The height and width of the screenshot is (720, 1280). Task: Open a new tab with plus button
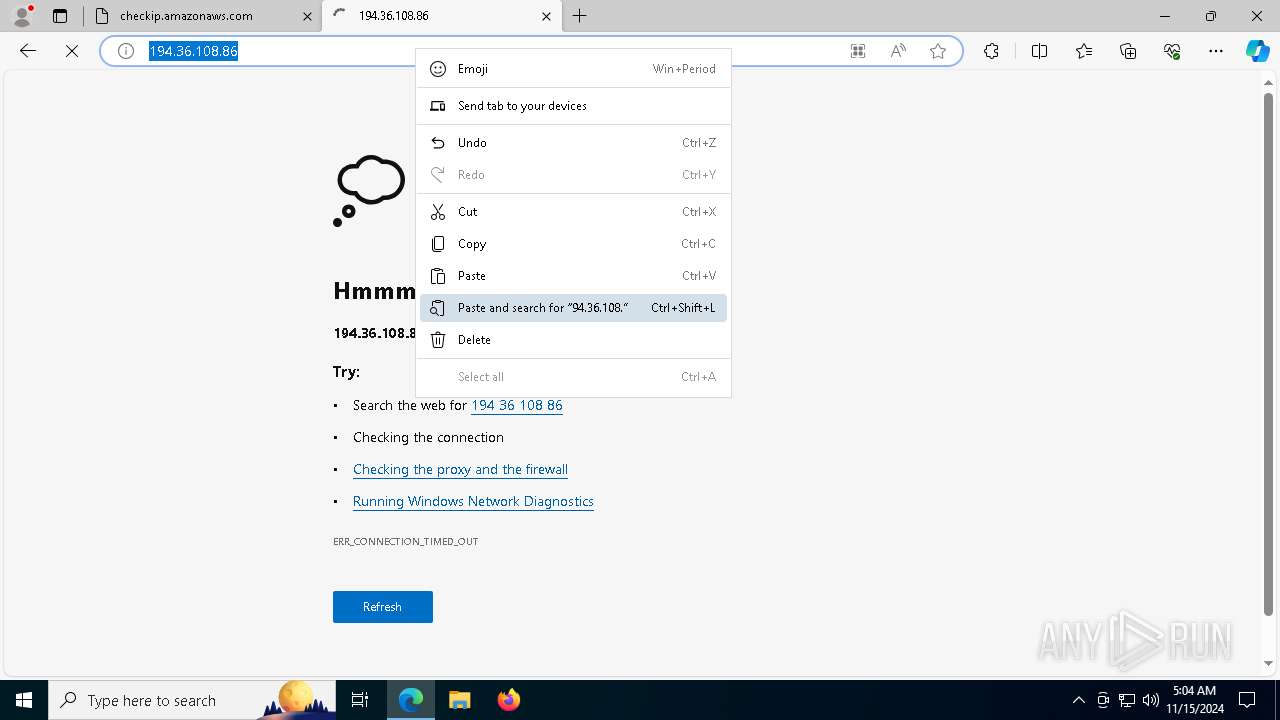580,16
